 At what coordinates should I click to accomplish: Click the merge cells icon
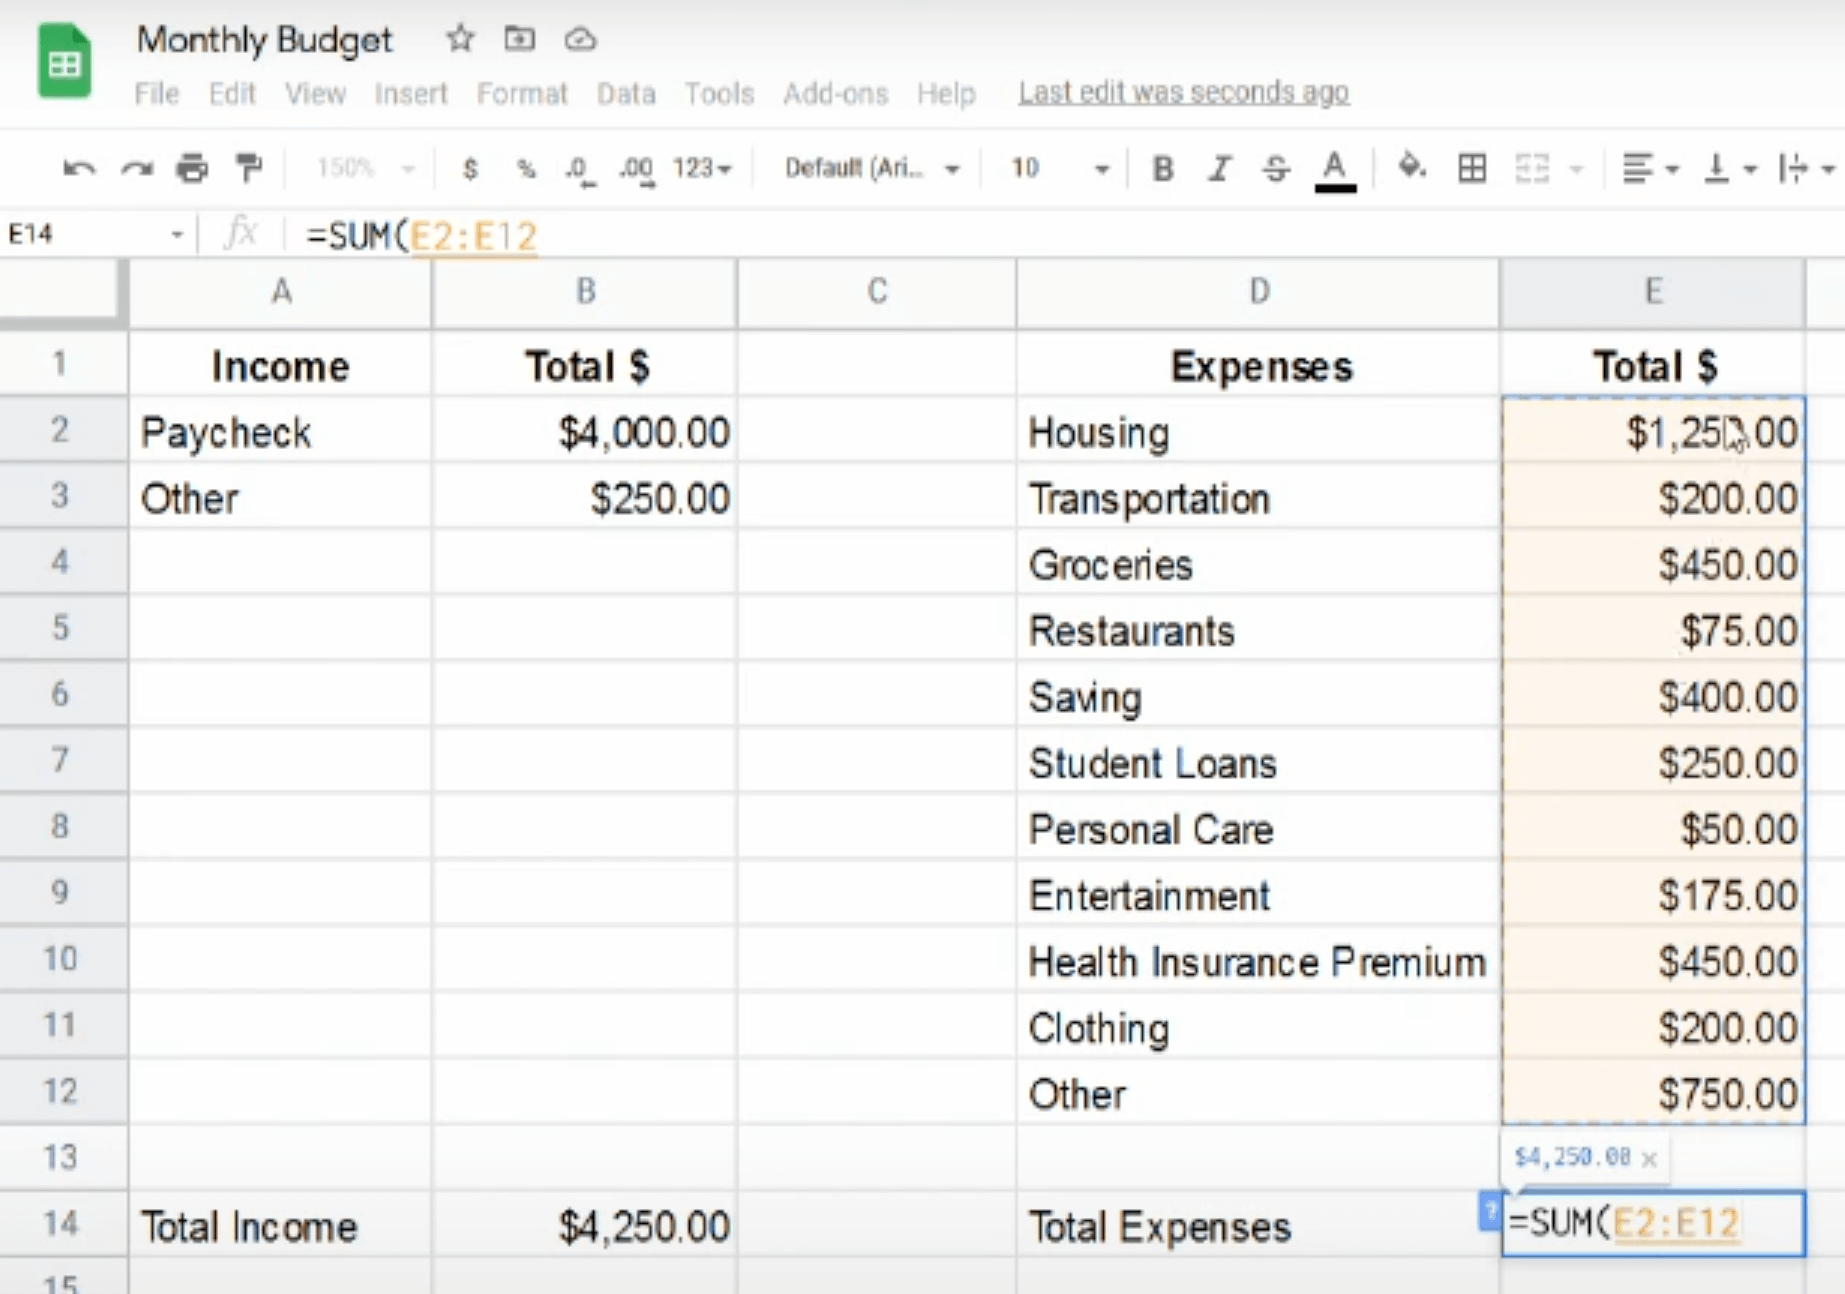(1531, 168)
